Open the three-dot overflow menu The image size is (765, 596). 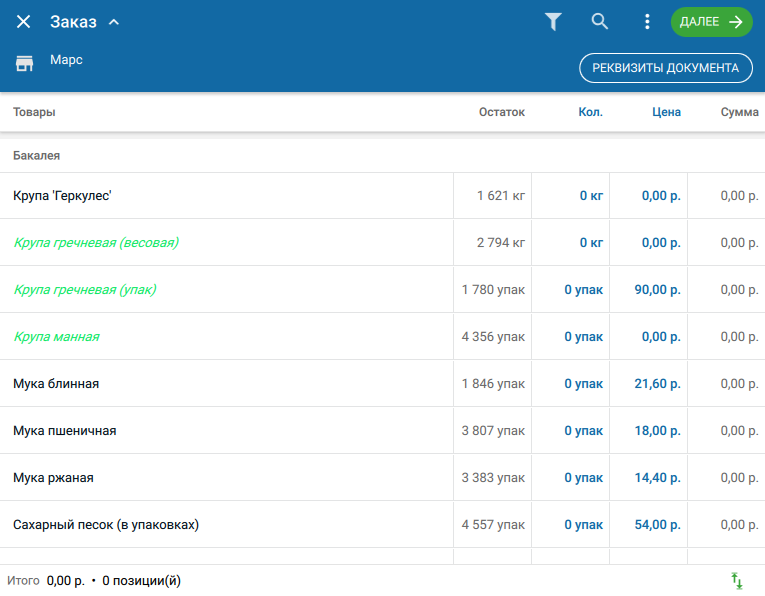click(647, 21)
